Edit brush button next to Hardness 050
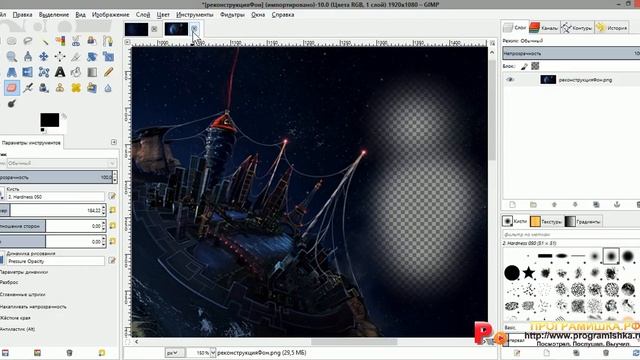This screenshot has height=360, width=640. 112,197
